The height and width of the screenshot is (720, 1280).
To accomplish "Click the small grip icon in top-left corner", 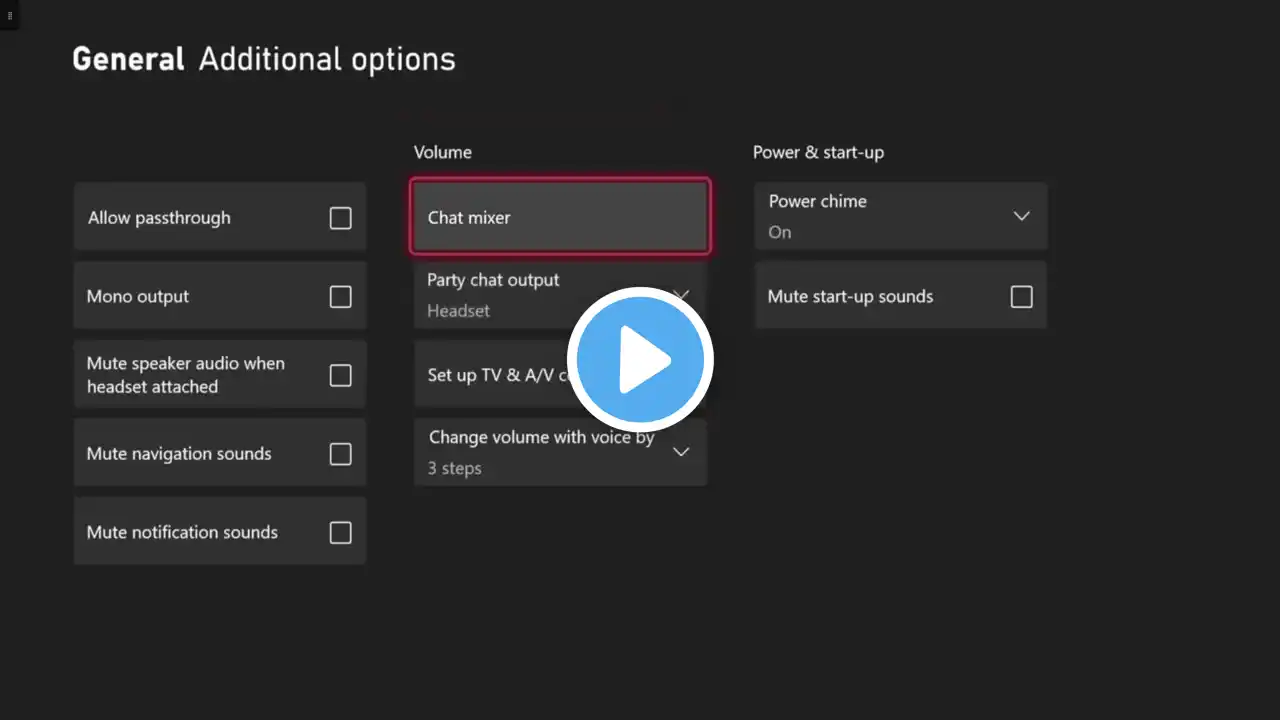I will [9, 16].
